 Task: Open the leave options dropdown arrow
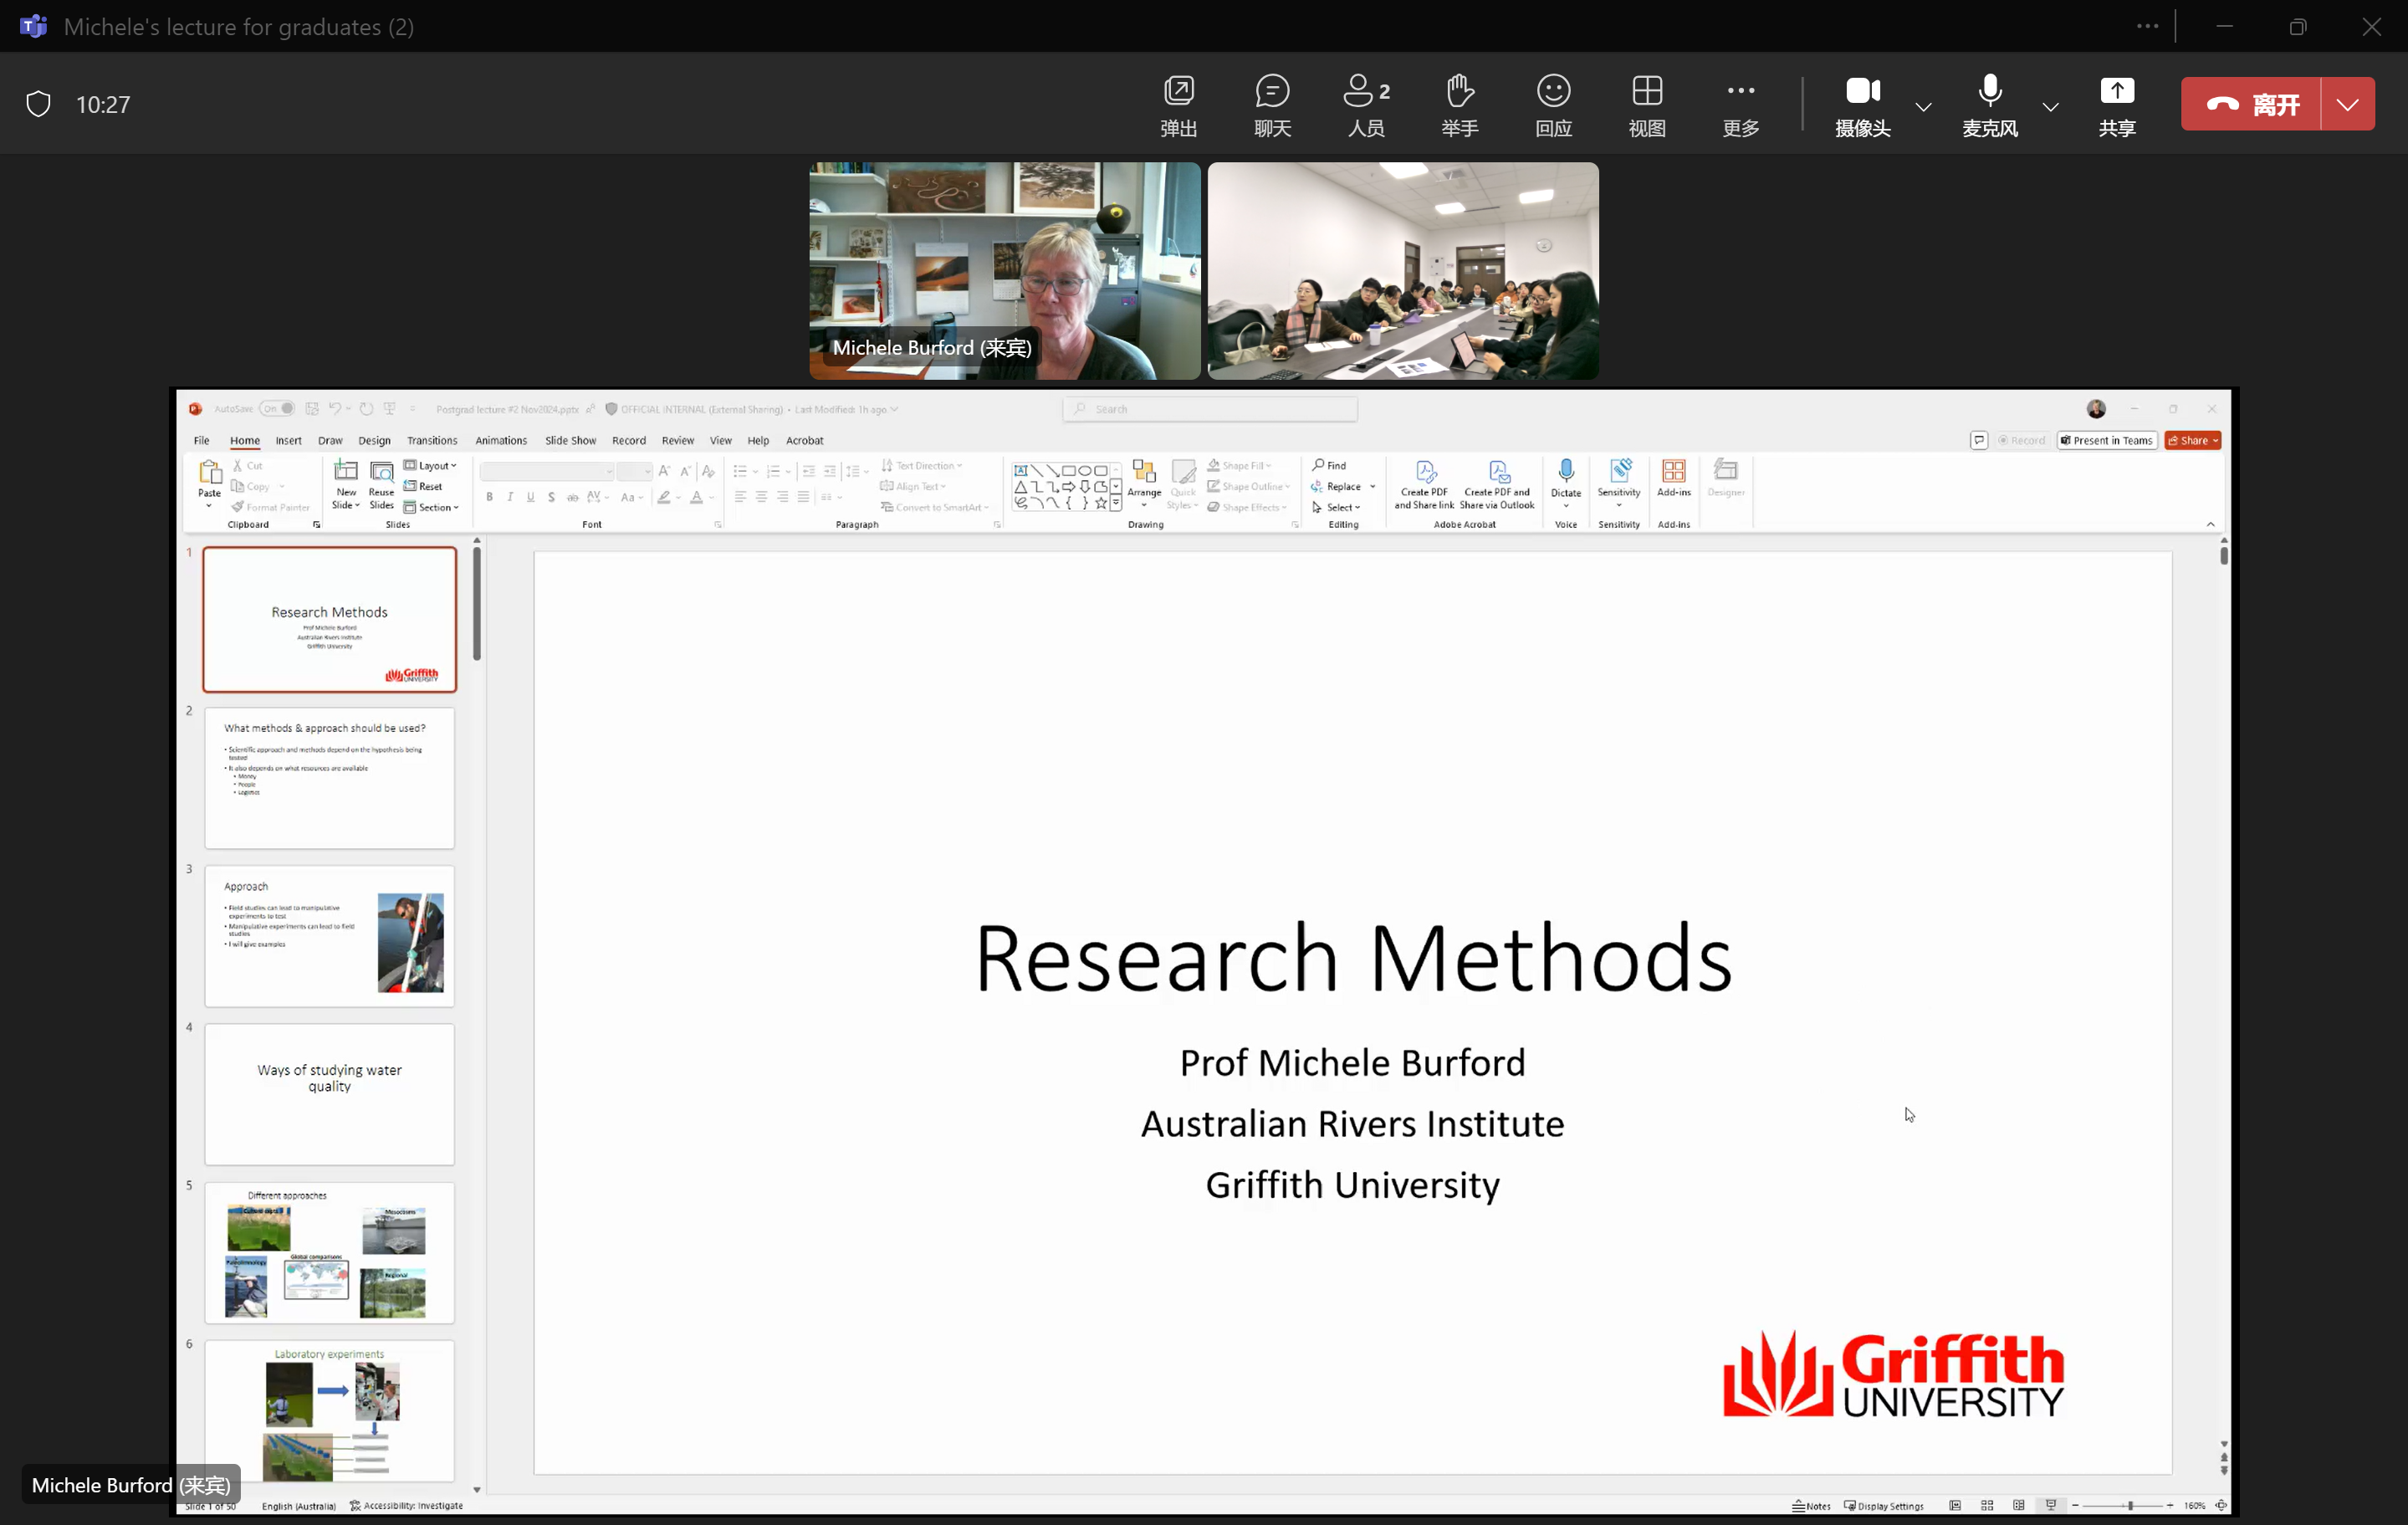click(x=2347, y=104)
